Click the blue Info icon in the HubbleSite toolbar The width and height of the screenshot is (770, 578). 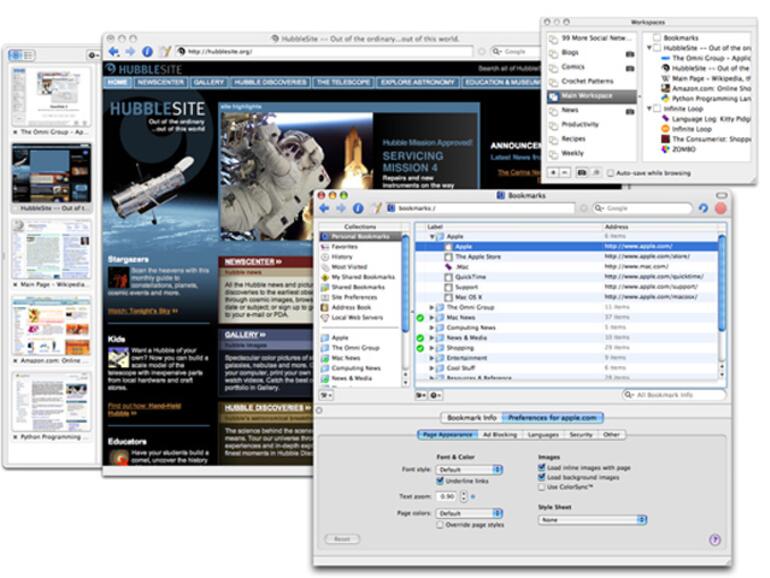(x=147, y=51)
